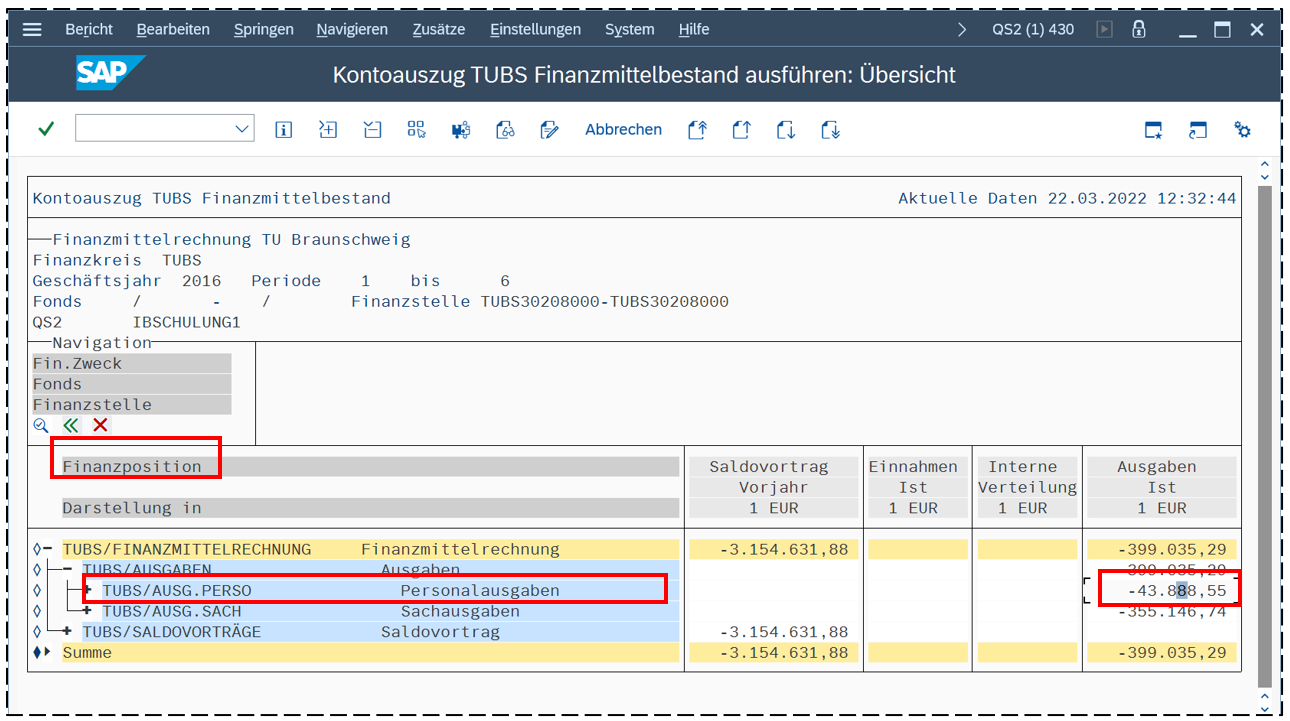Click the green double-arrow back icon

pos(70,426)
